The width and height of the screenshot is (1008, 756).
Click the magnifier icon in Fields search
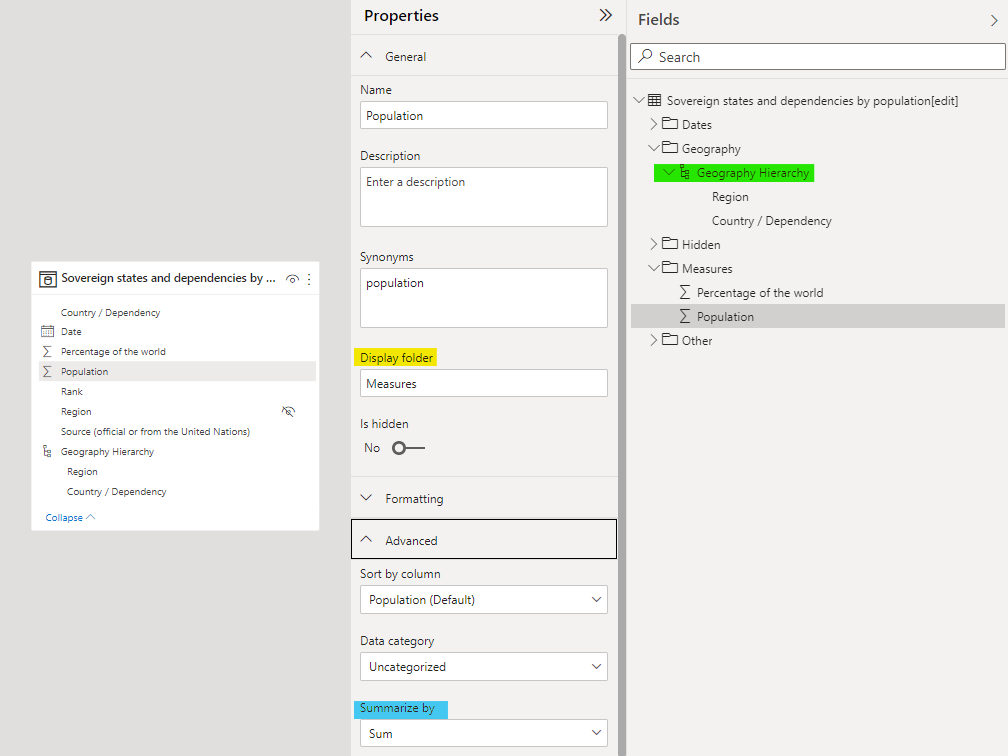pos(646,57)
